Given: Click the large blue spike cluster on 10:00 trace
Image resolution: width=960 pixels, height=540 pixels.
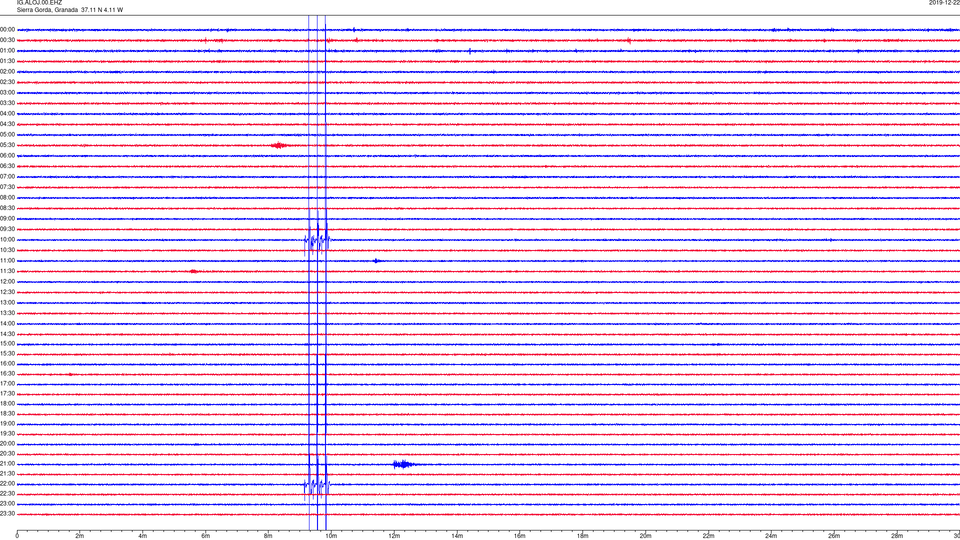Looking at the screenshot, I should point(317,240).
